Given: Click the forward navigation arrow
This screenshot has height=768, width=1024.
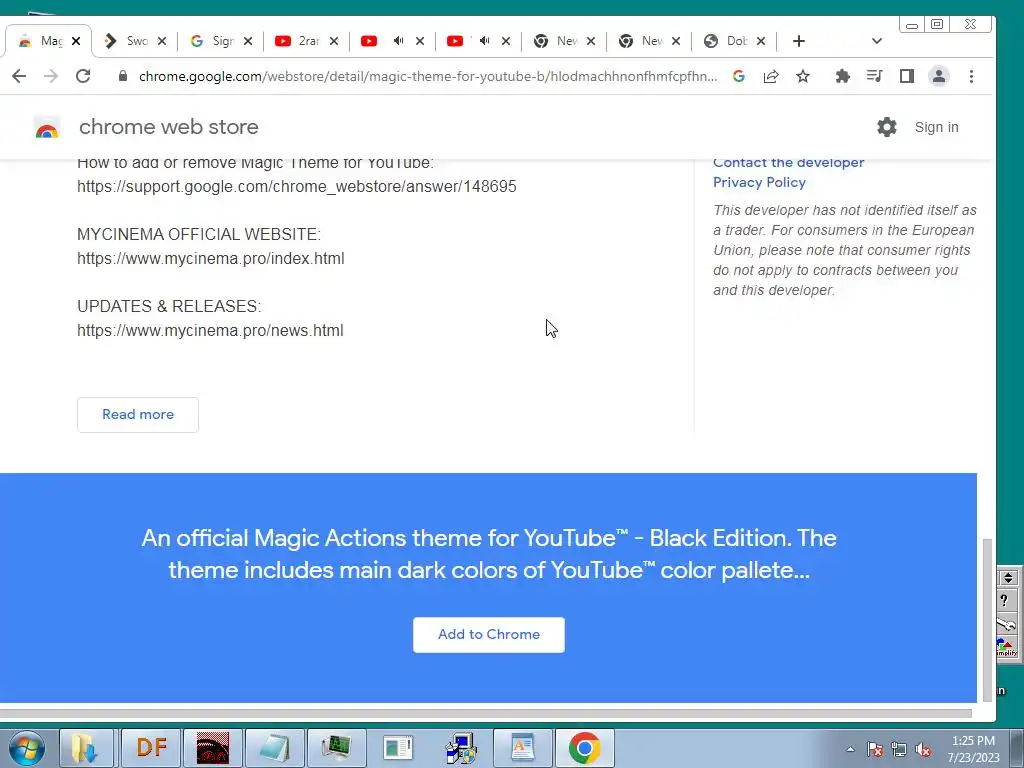Looking at the screenshot, I should (51, 76).
